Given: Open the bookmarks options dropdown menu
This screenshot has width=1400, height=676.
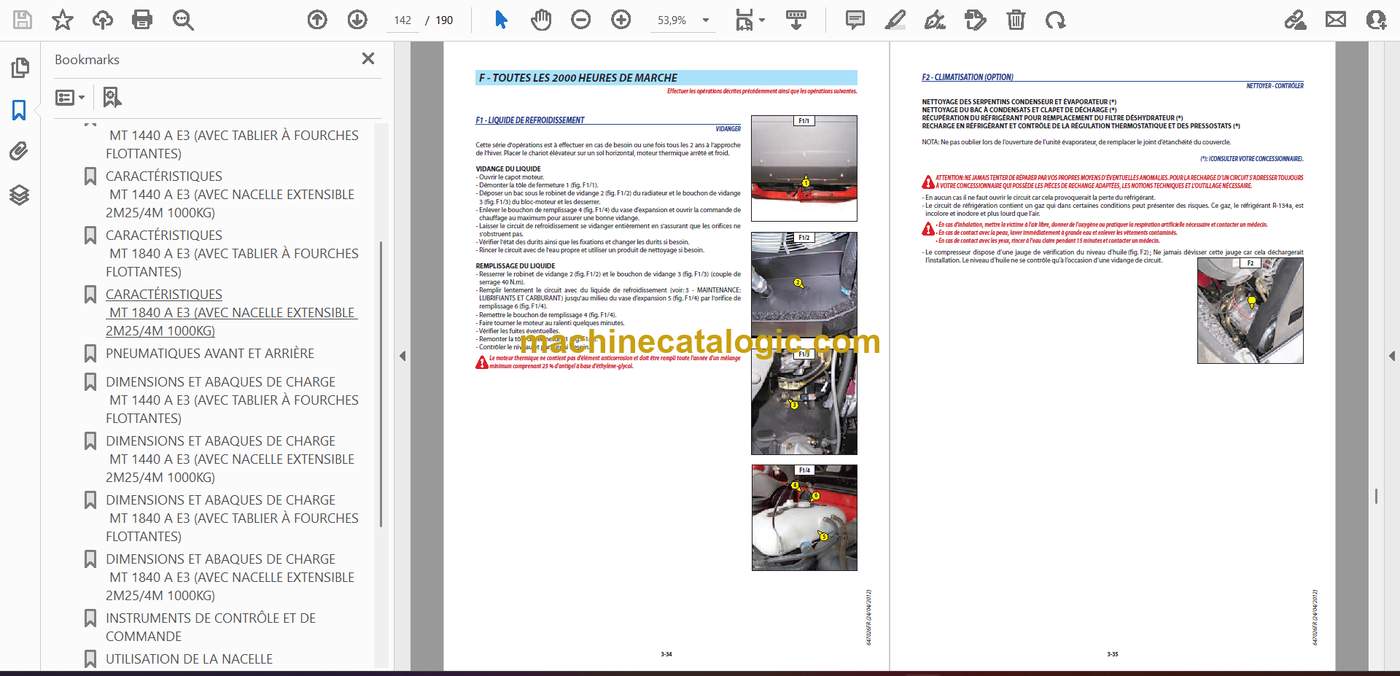Looking at the screenshot, I should click(x=69, y=97).
